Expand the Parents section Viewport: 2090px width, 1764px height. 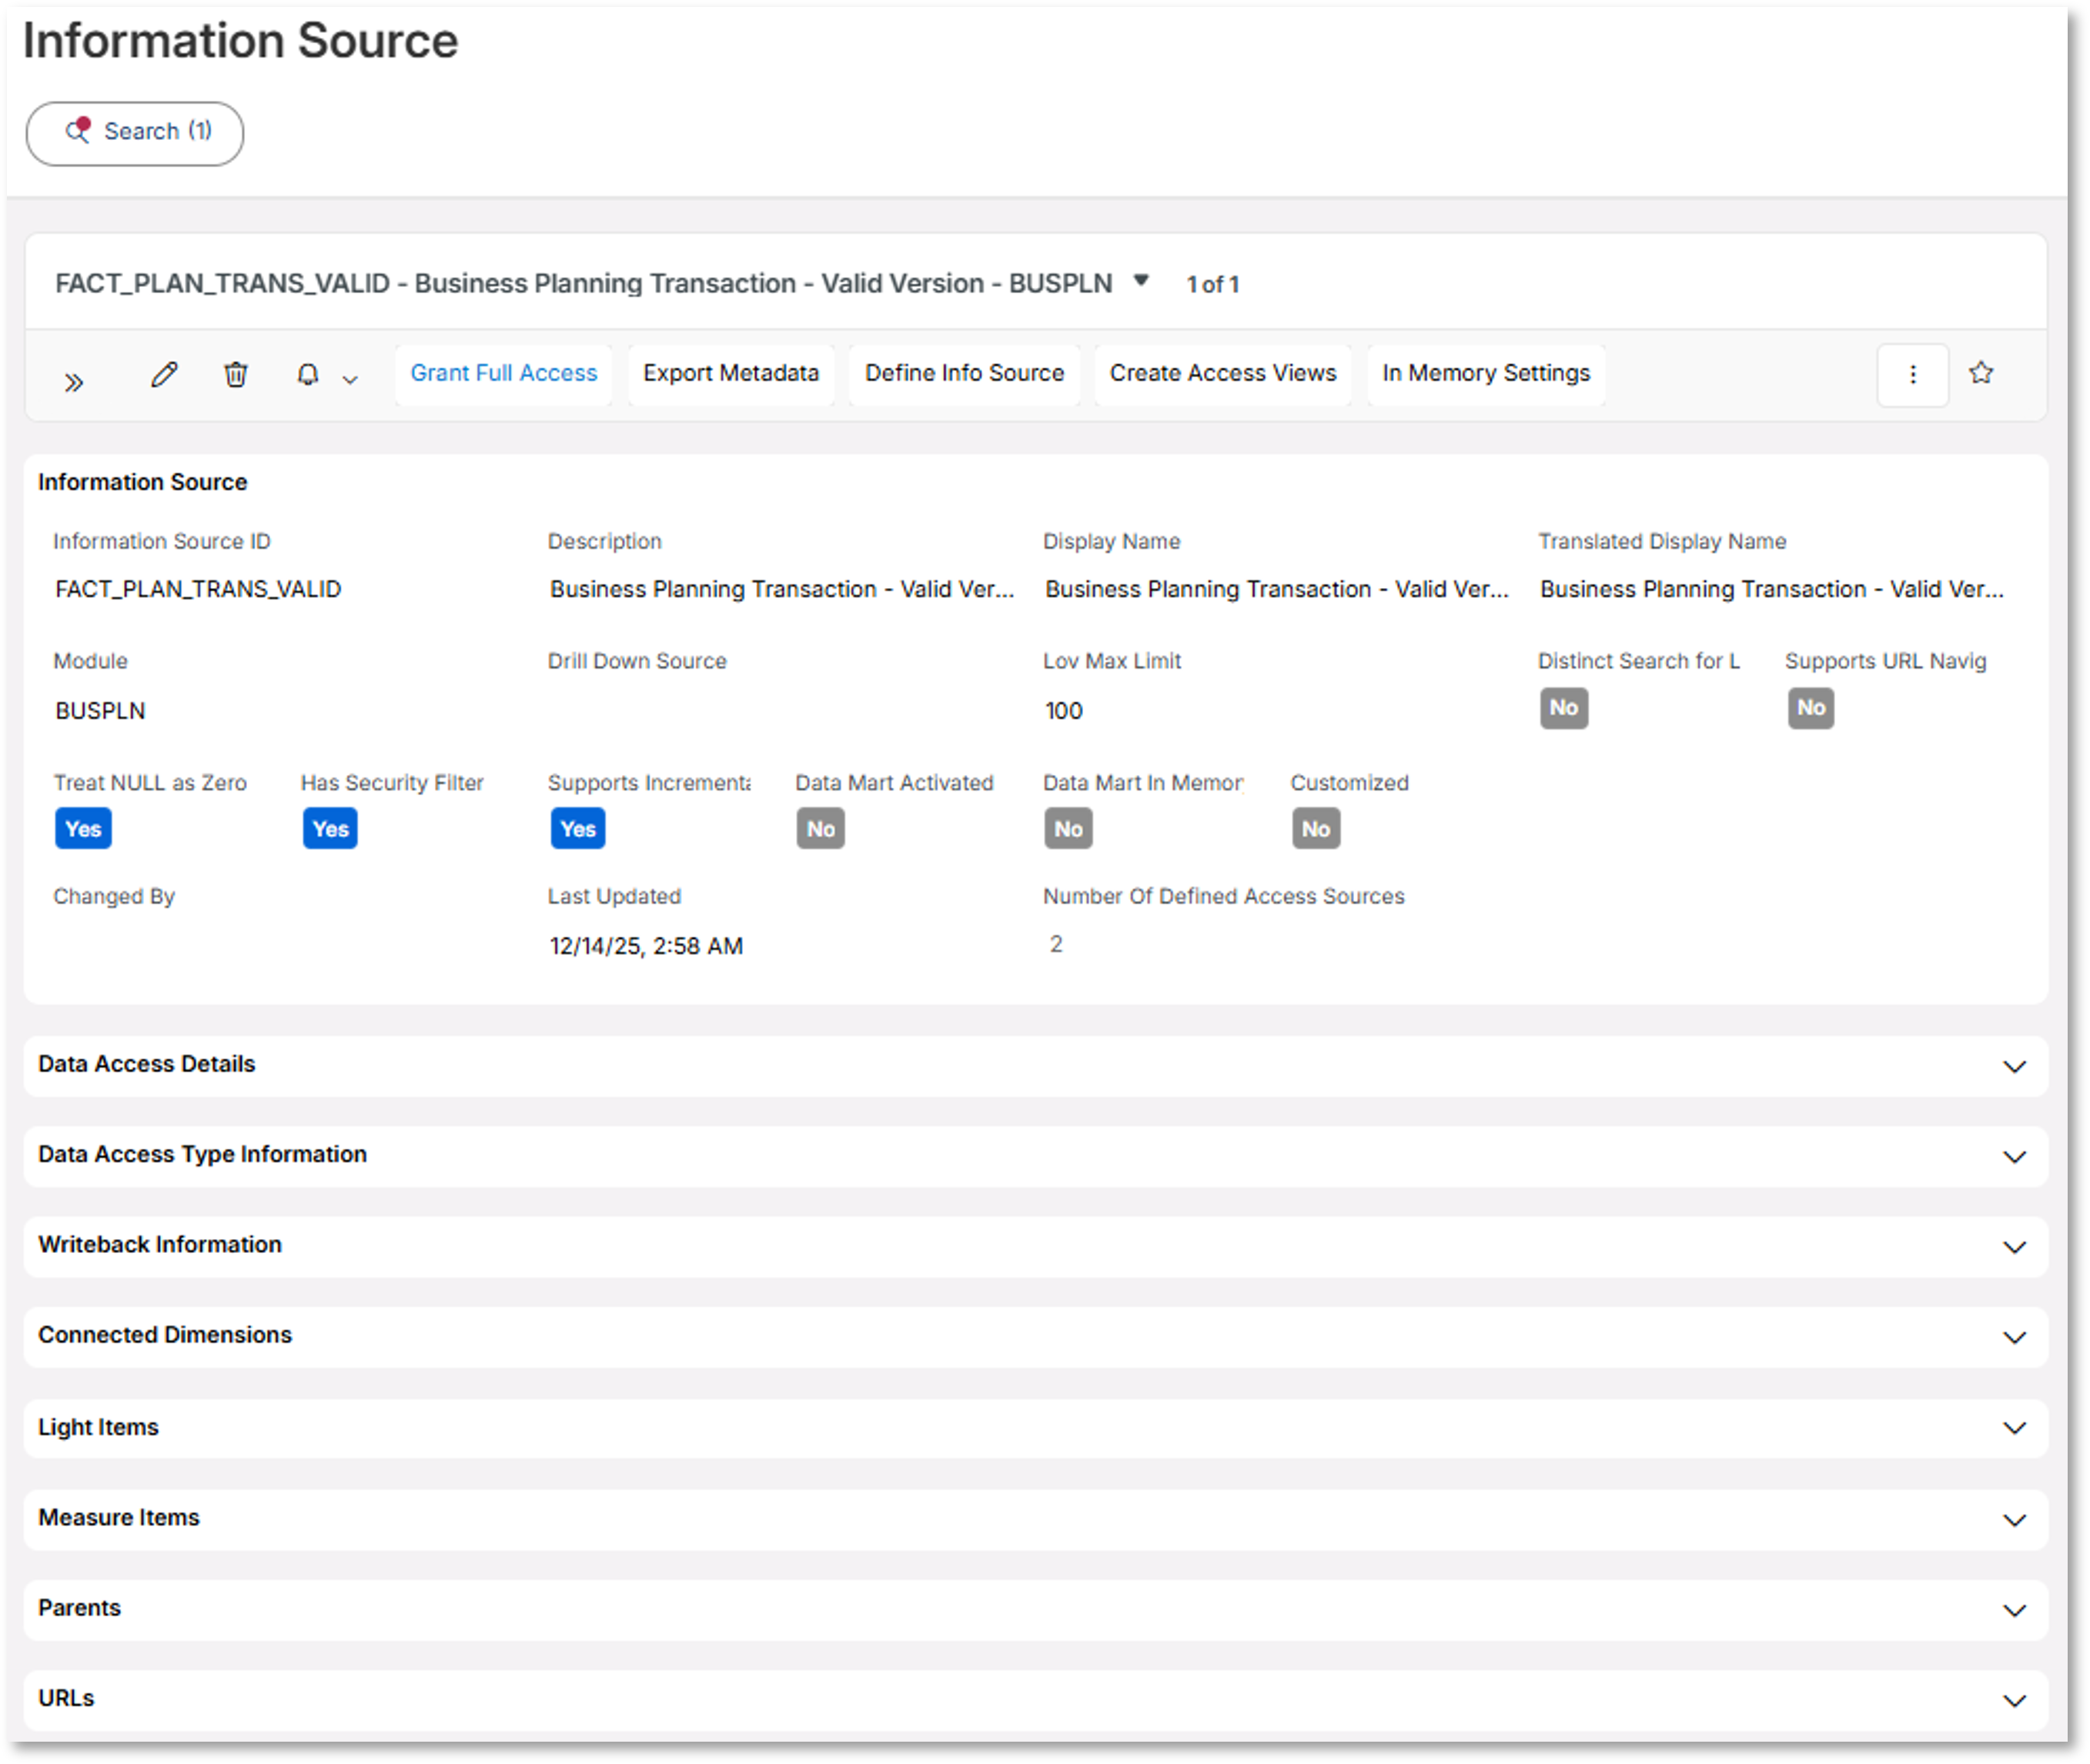click(x=1036, y=1609)
